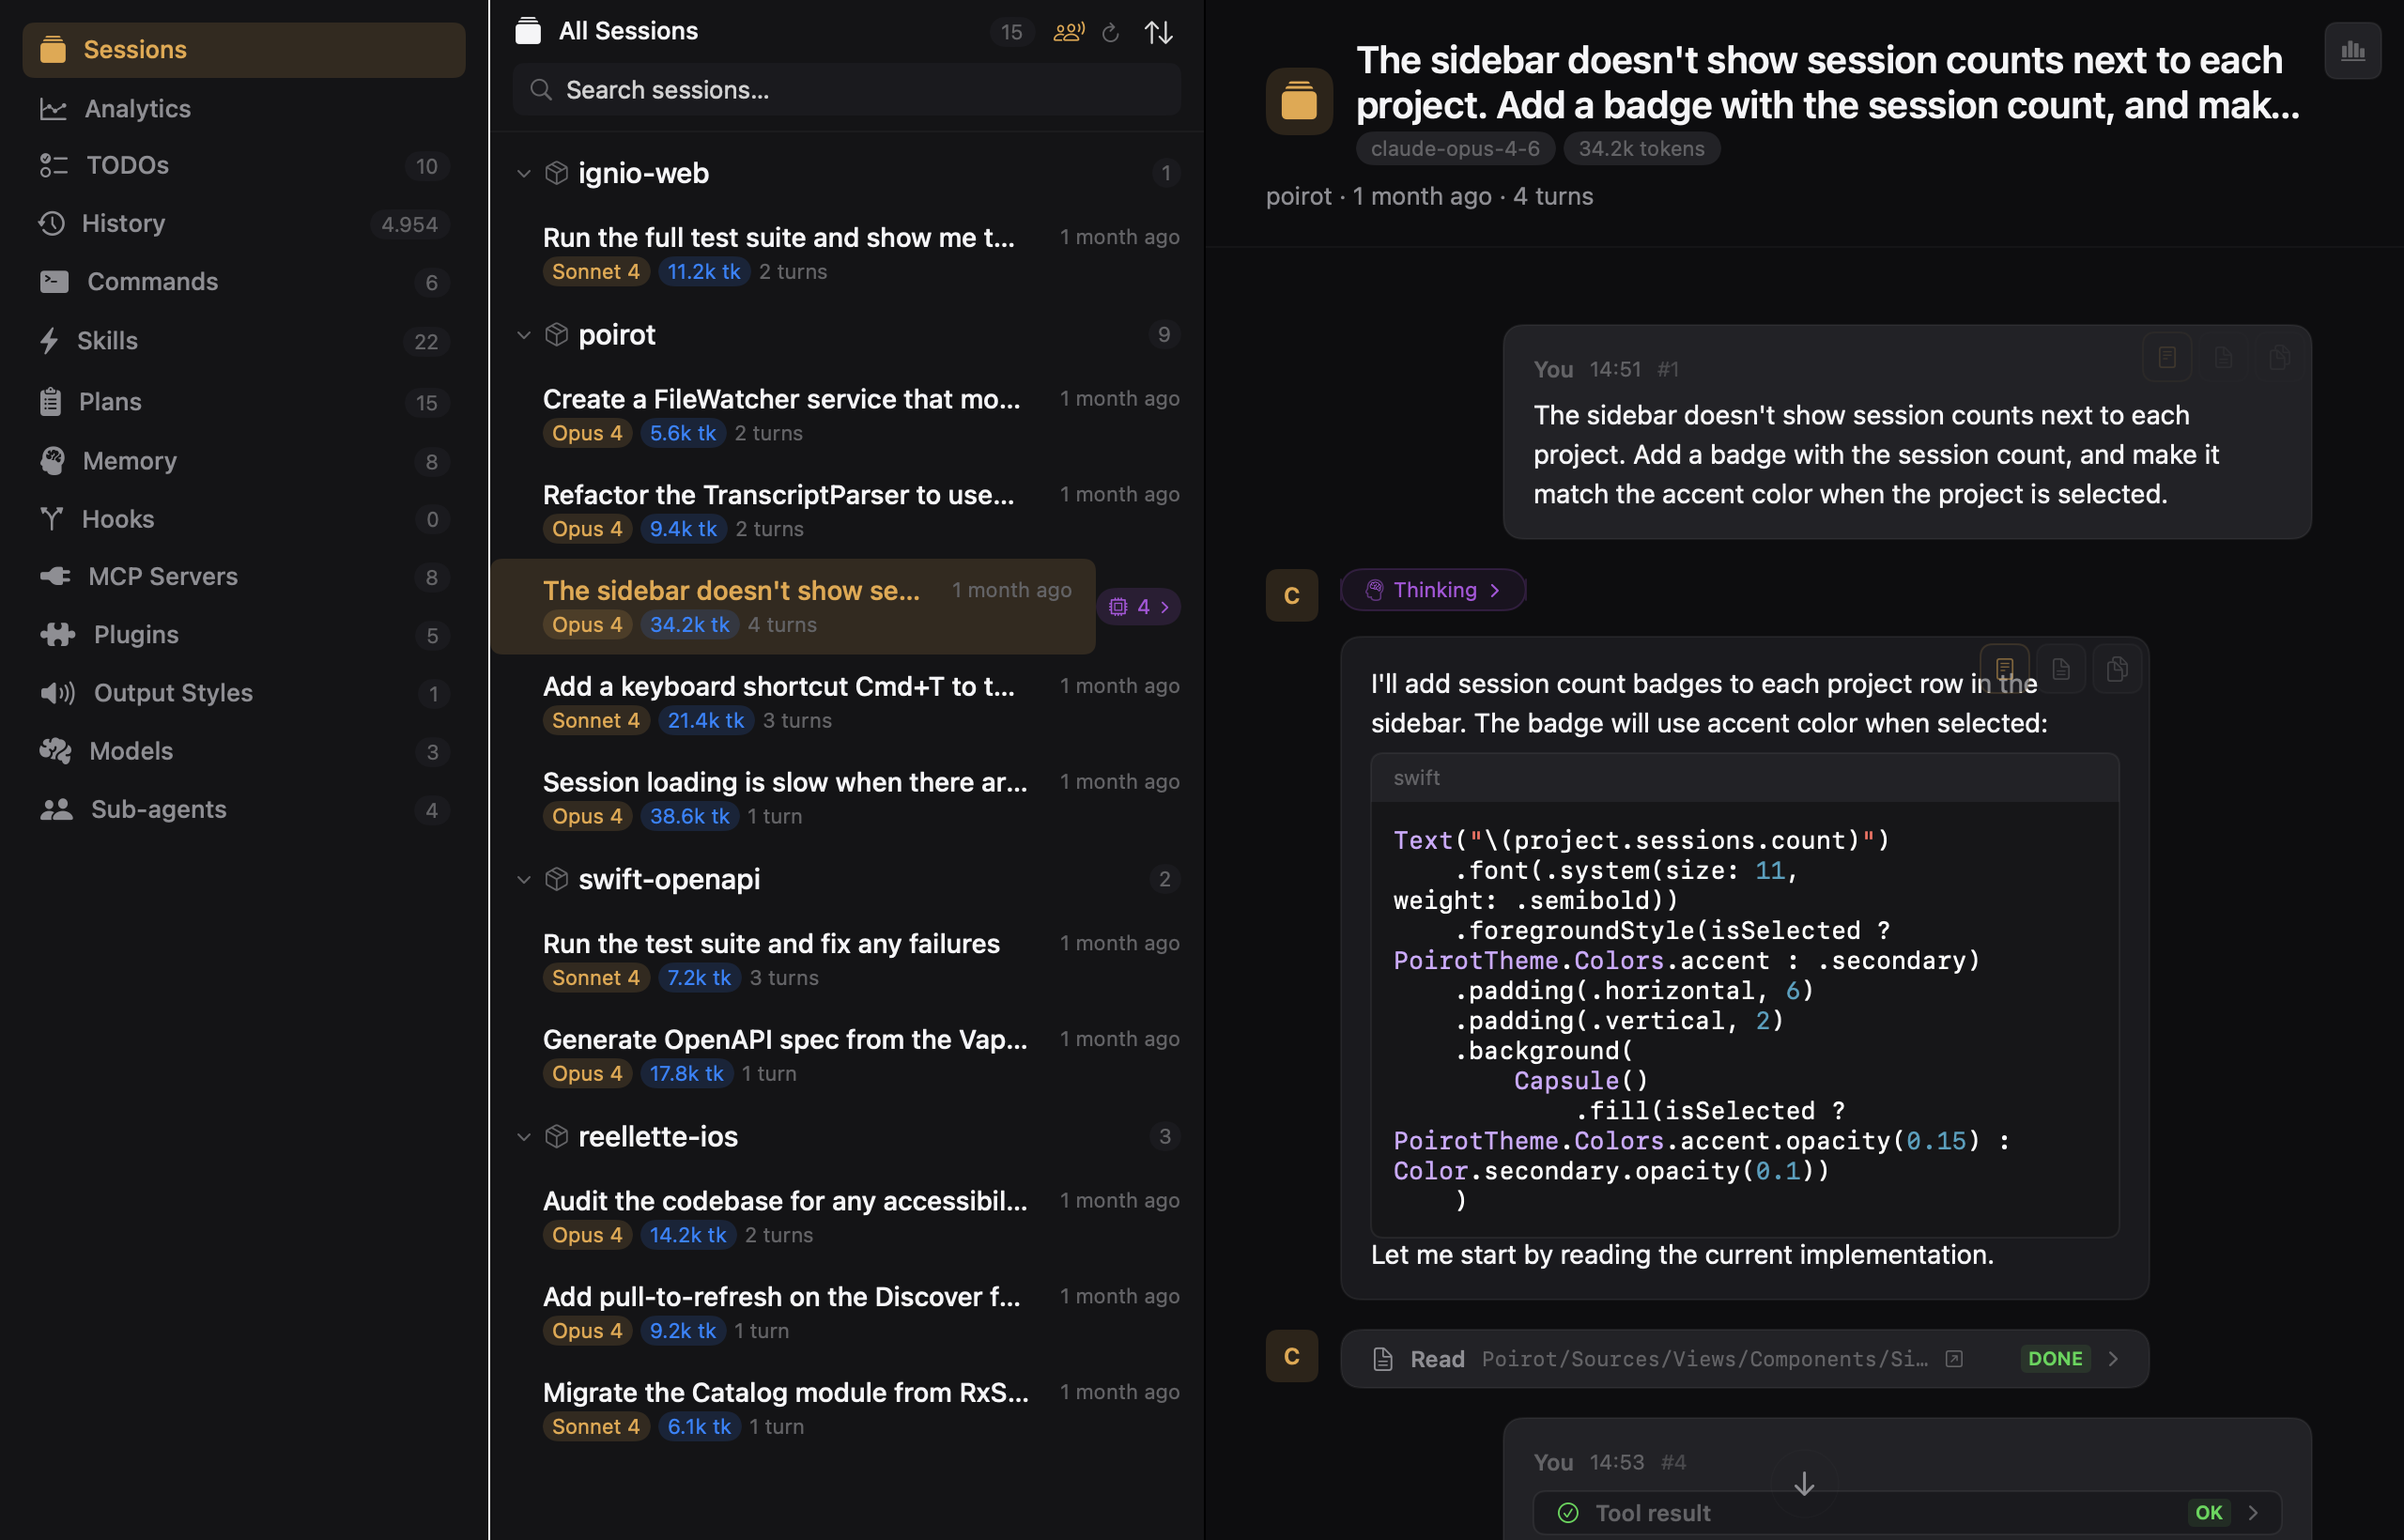Click the refresh sessions icon

(1110, 33)
